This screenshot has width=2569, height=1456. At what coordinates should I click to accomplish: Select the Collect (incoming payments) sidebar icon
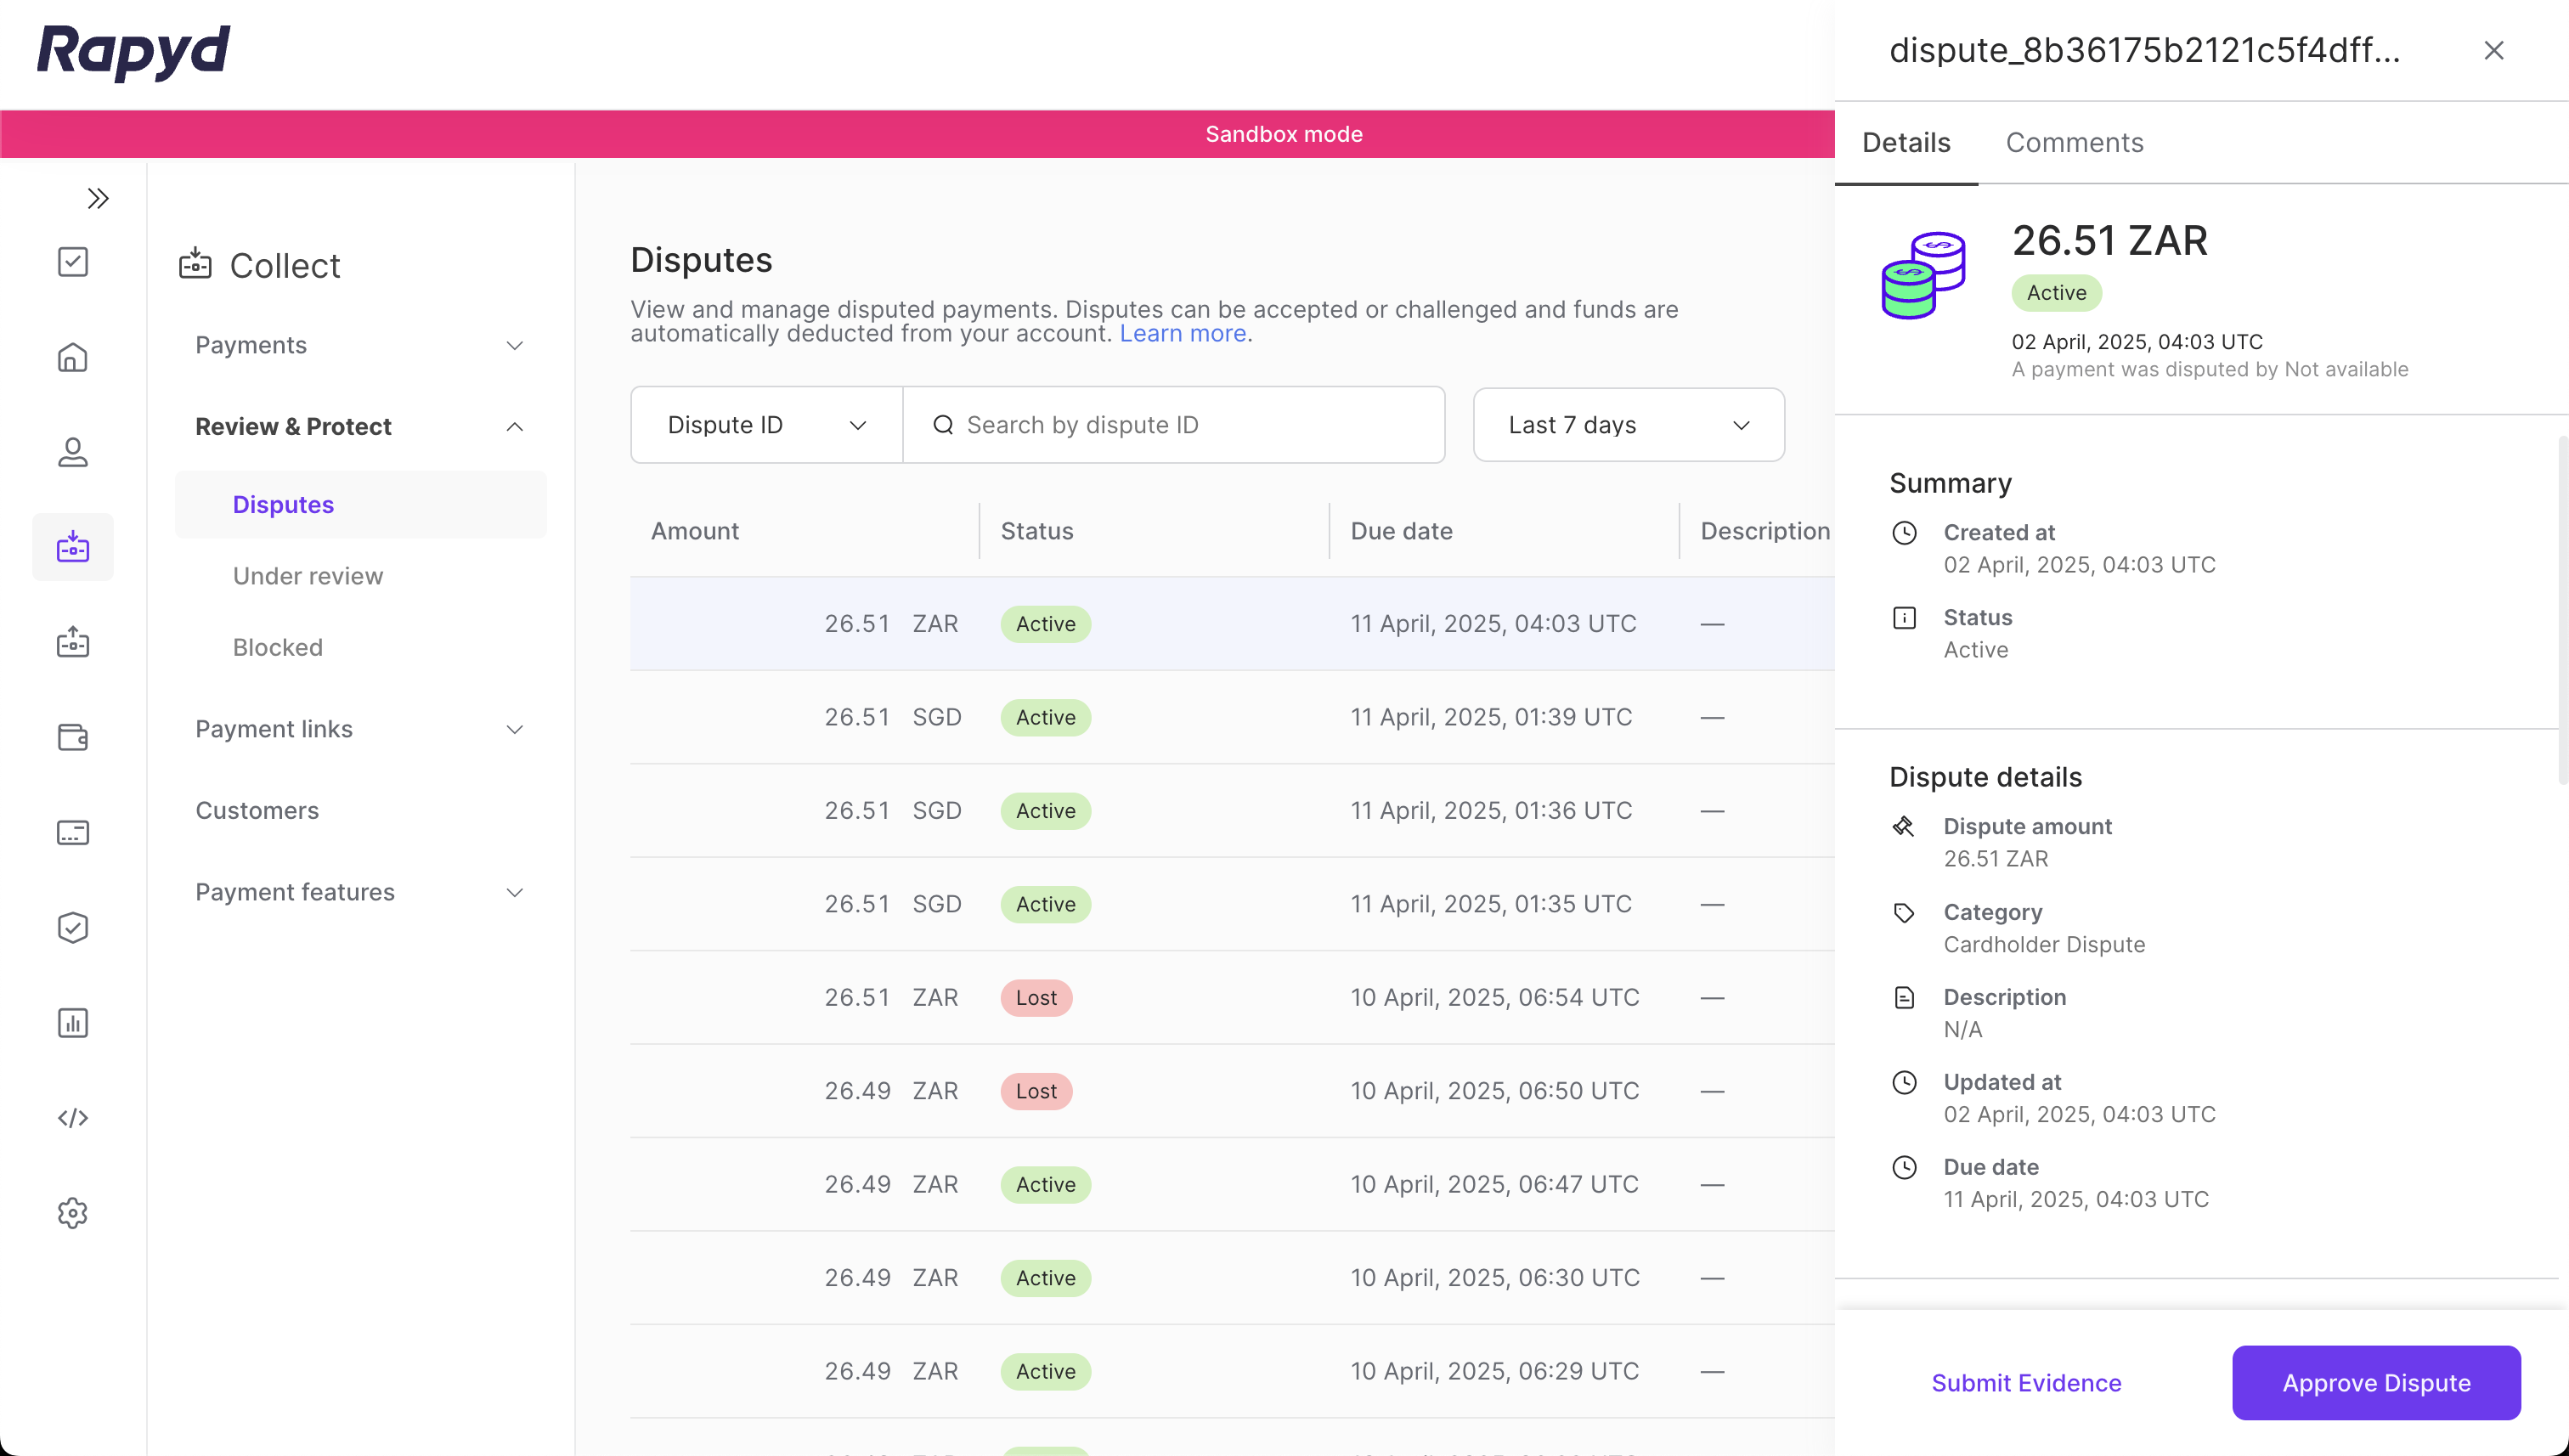tap(72, 546)
